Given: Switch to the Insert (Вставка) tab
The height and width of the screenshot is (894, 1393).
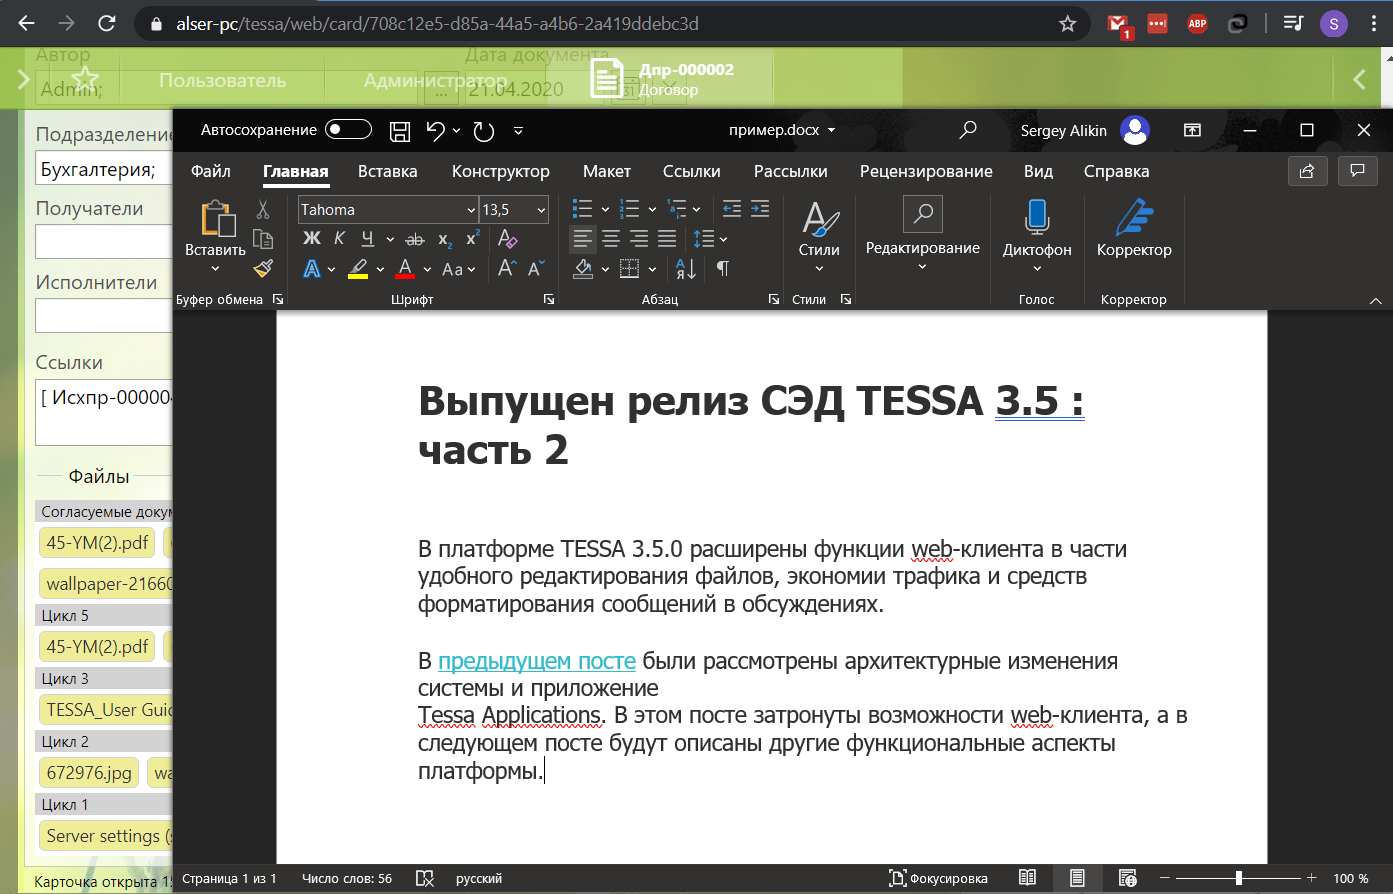Looking at the screenshot, I should pyautogui.click(x=387, y=171).
